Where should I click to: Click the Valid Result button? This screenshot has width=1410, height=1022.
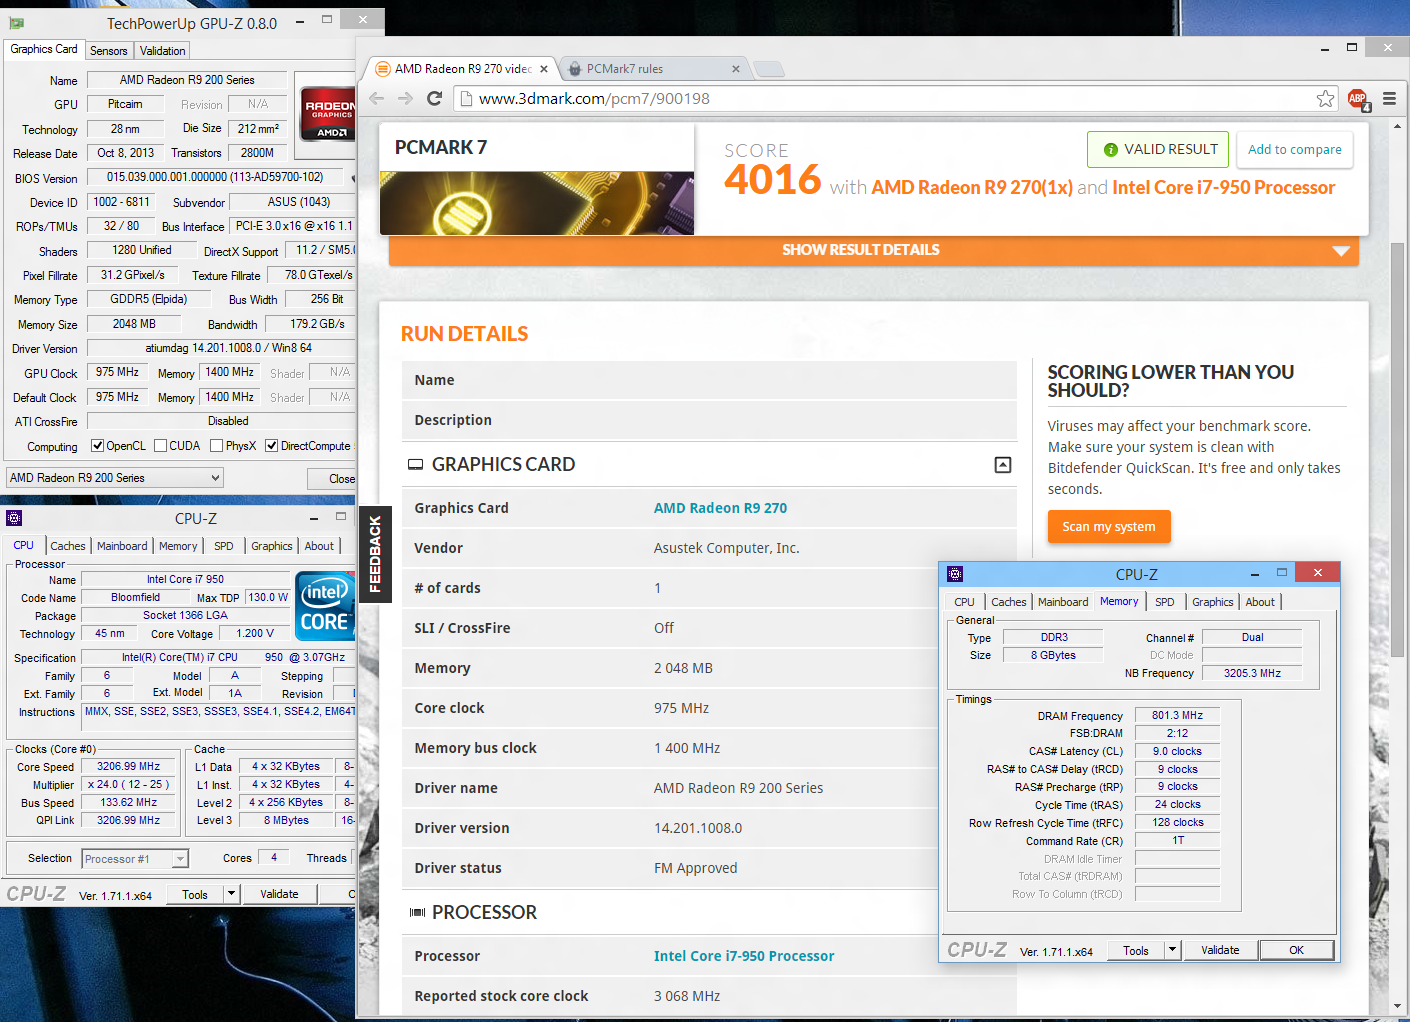[1159, 150]
